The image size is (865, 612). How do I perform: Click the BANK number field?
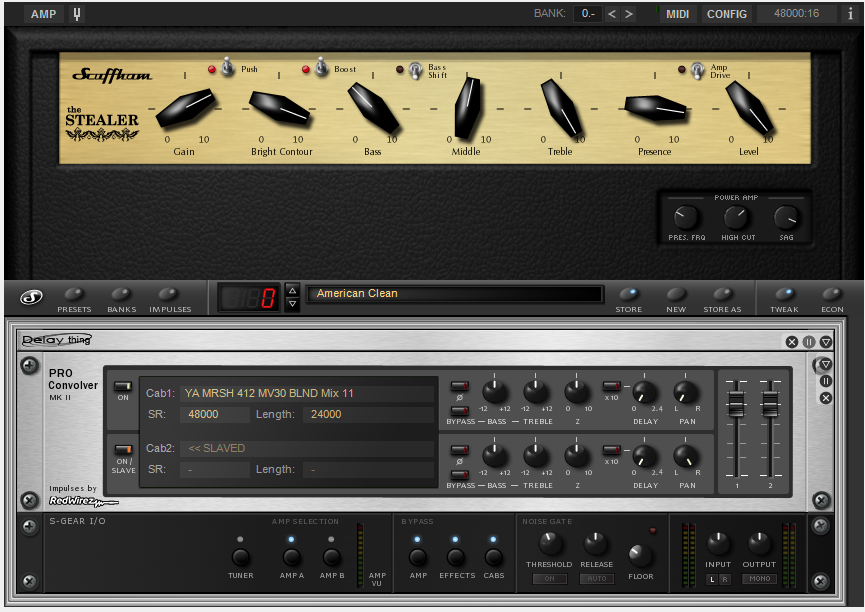[588, 14]
